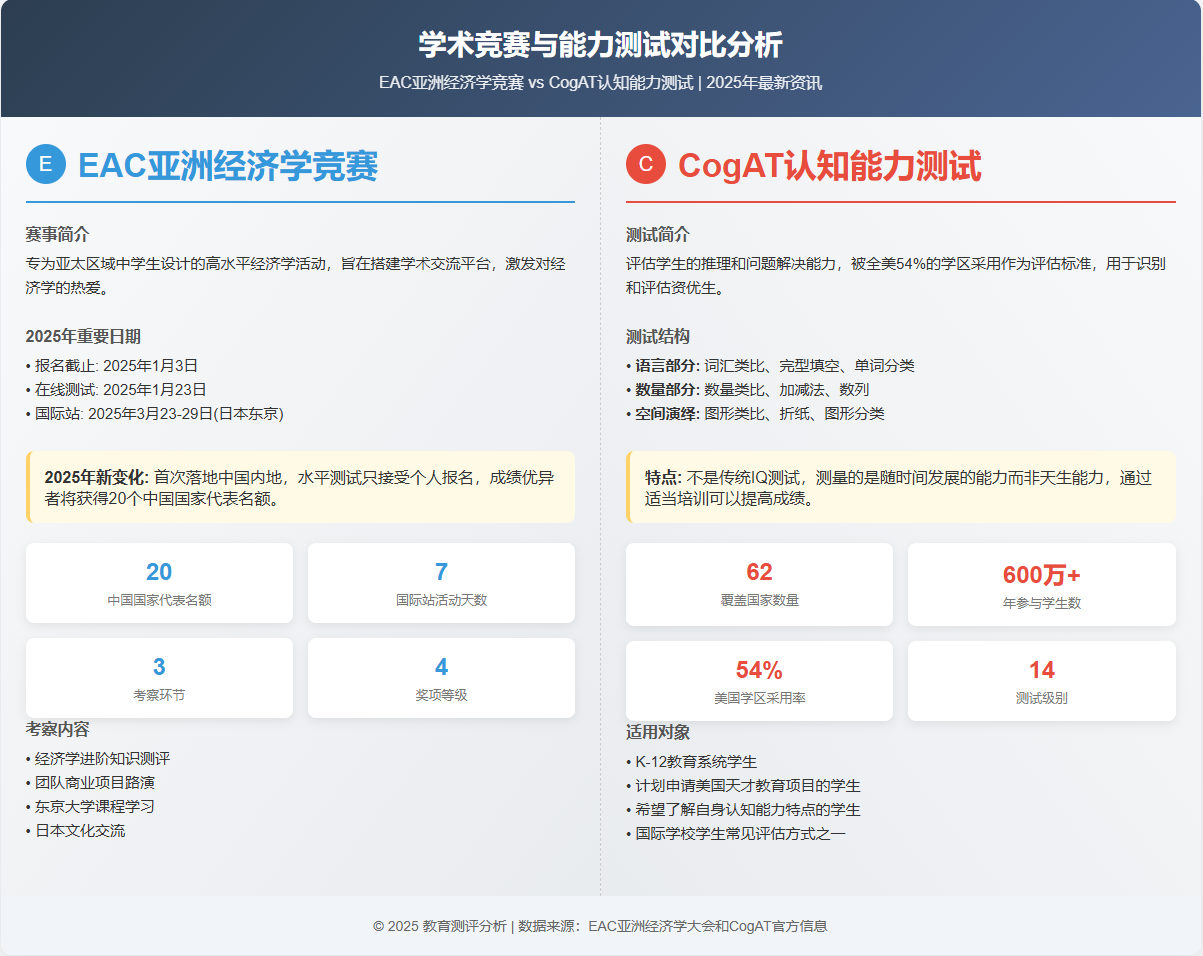
Task: Click the 考察内容 heading
Action: coord(58,730)
